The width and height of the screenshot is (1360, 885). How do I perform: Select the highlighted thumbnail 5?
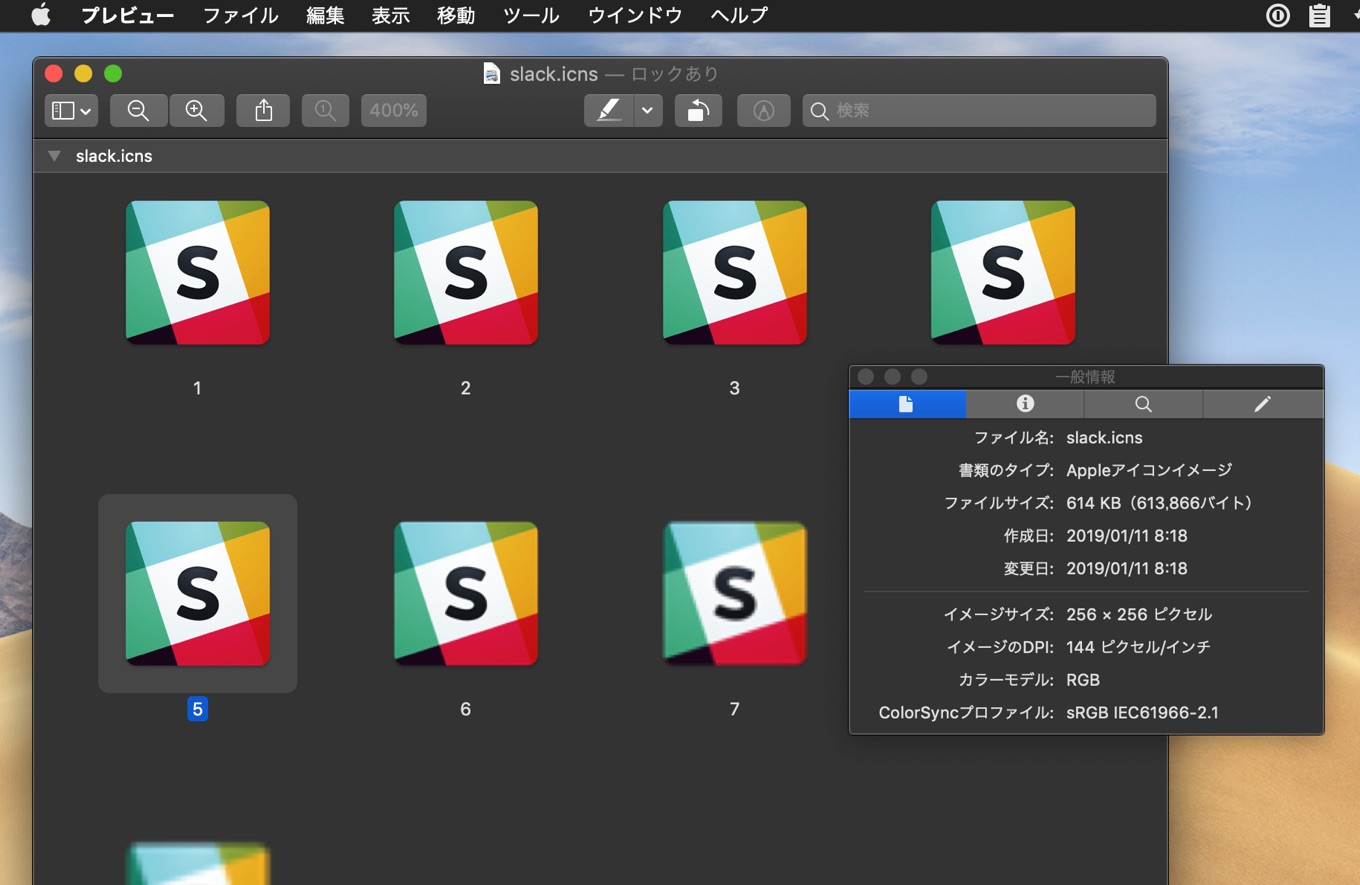point(198,593)
